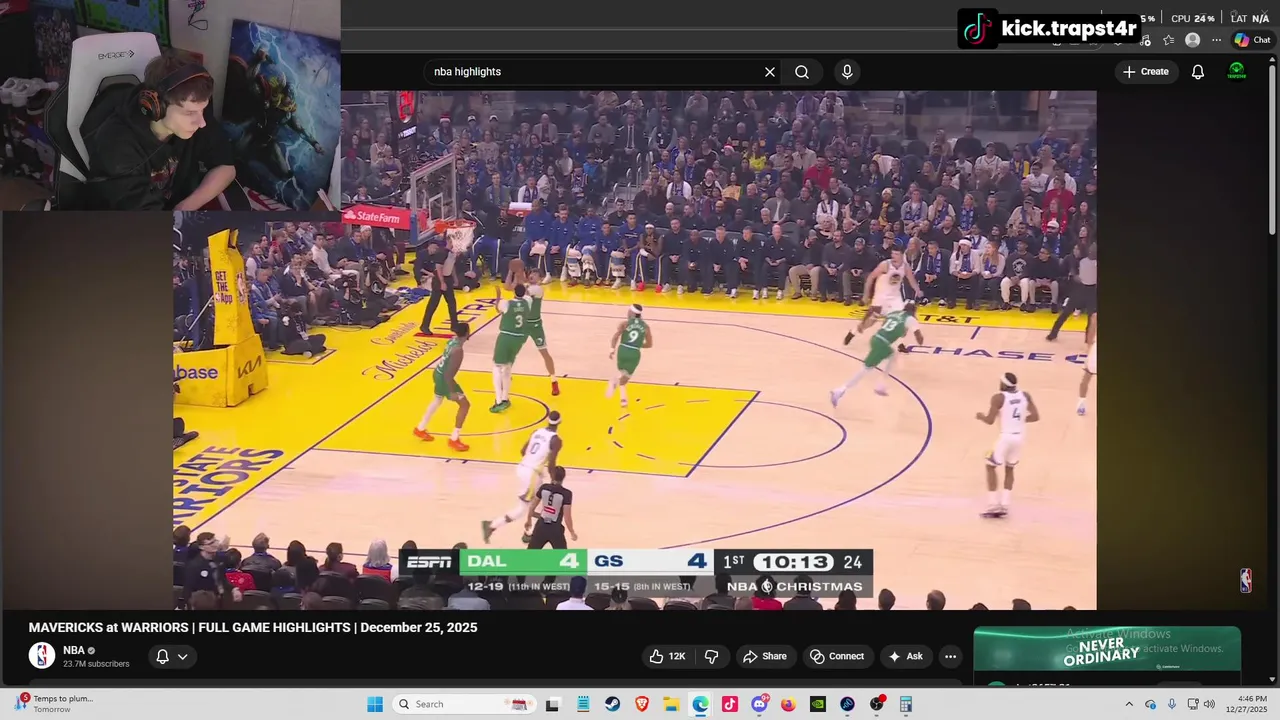Click the Windows taskbar Search box

click(x=464, y=704)
